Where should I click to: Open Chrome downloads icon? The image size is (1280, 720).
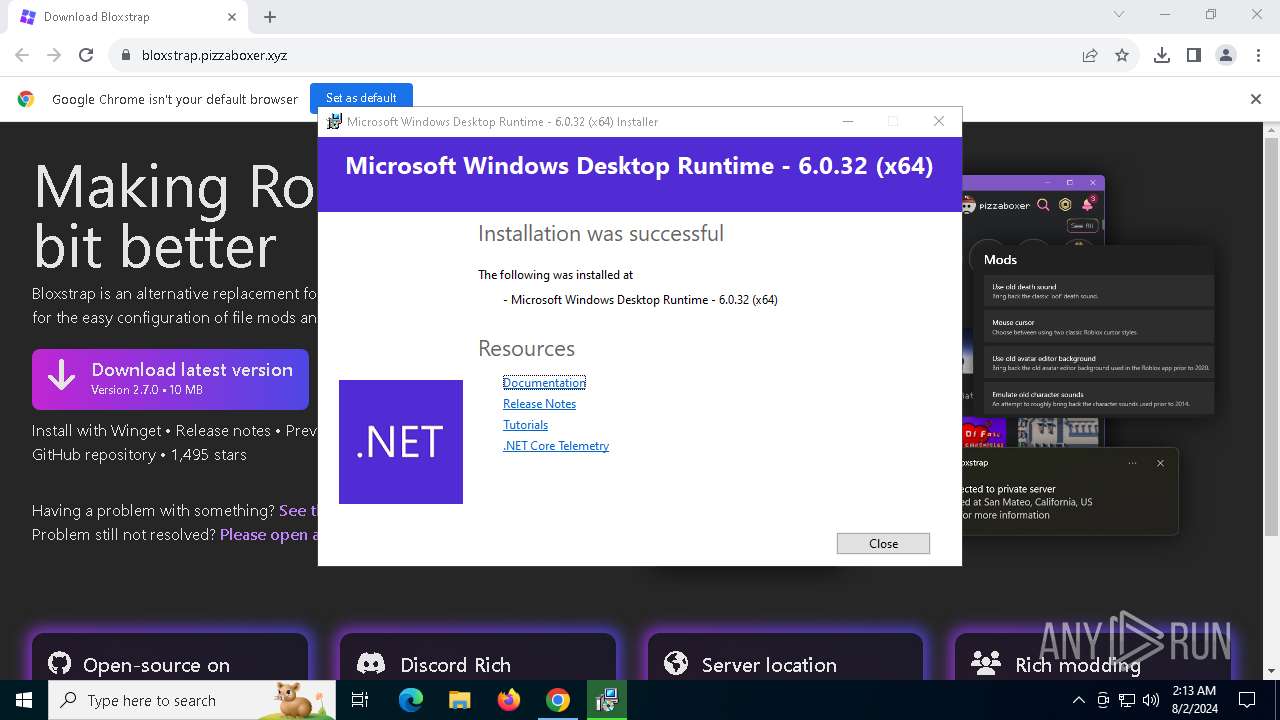[x=1162, y=55]
